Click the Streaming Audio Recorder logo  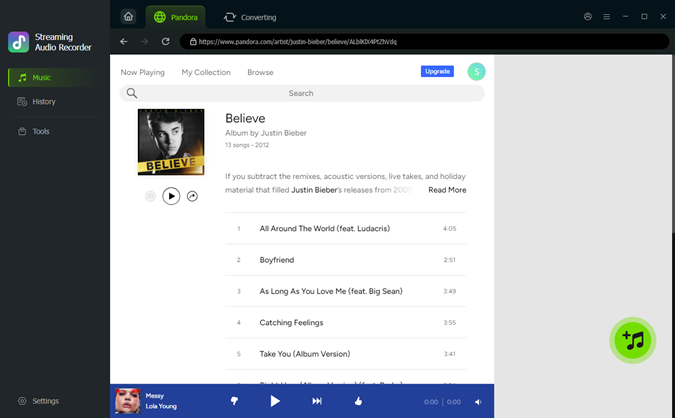click(19, 42)
